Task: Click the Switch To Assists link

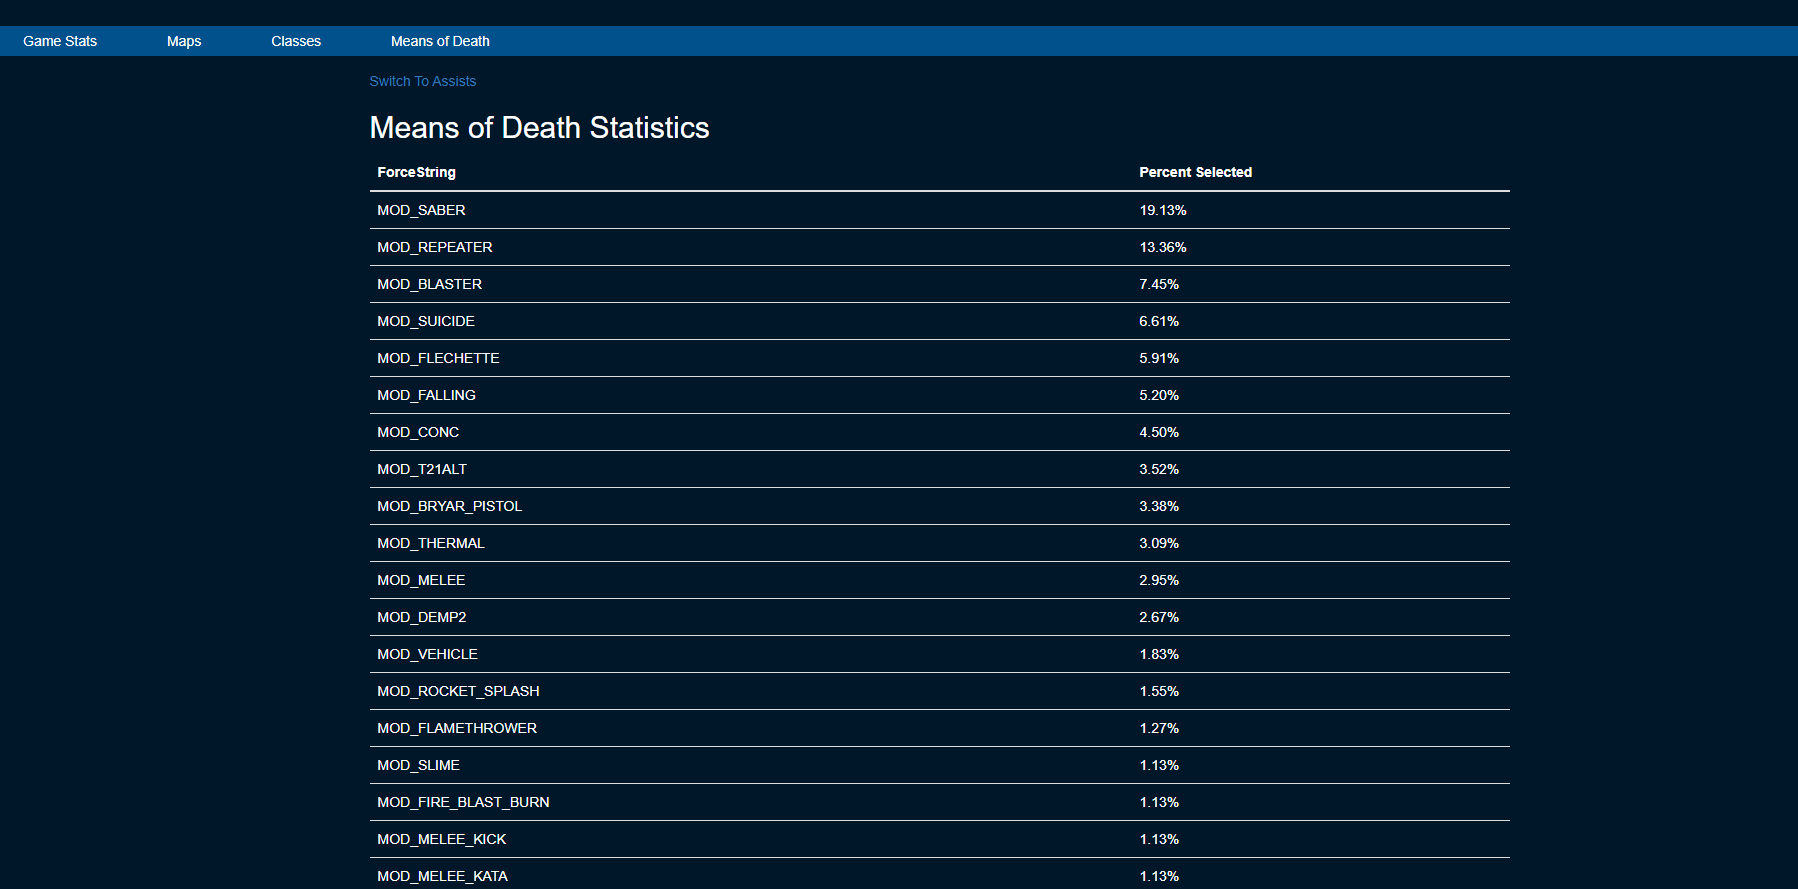Action: [x=422, y=81]
